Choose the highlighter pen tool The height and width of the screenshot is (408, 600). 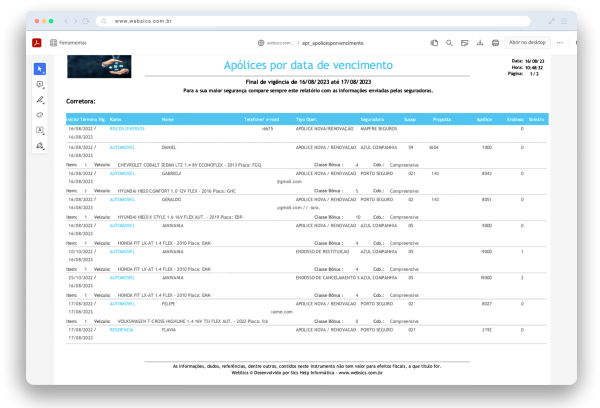[40, 100]
